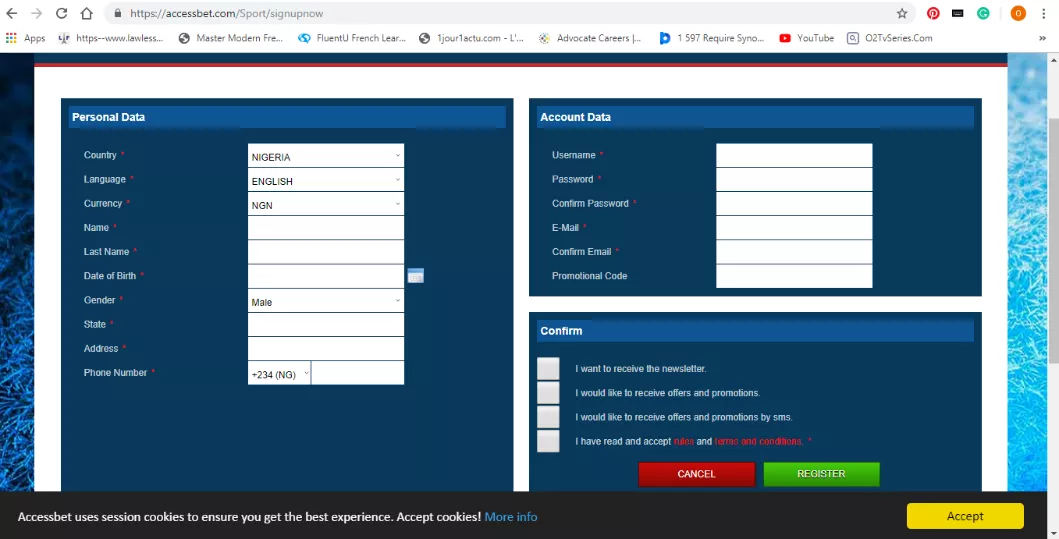Bookmark this page with the star

pyautogui.click(x=902, y=14)
